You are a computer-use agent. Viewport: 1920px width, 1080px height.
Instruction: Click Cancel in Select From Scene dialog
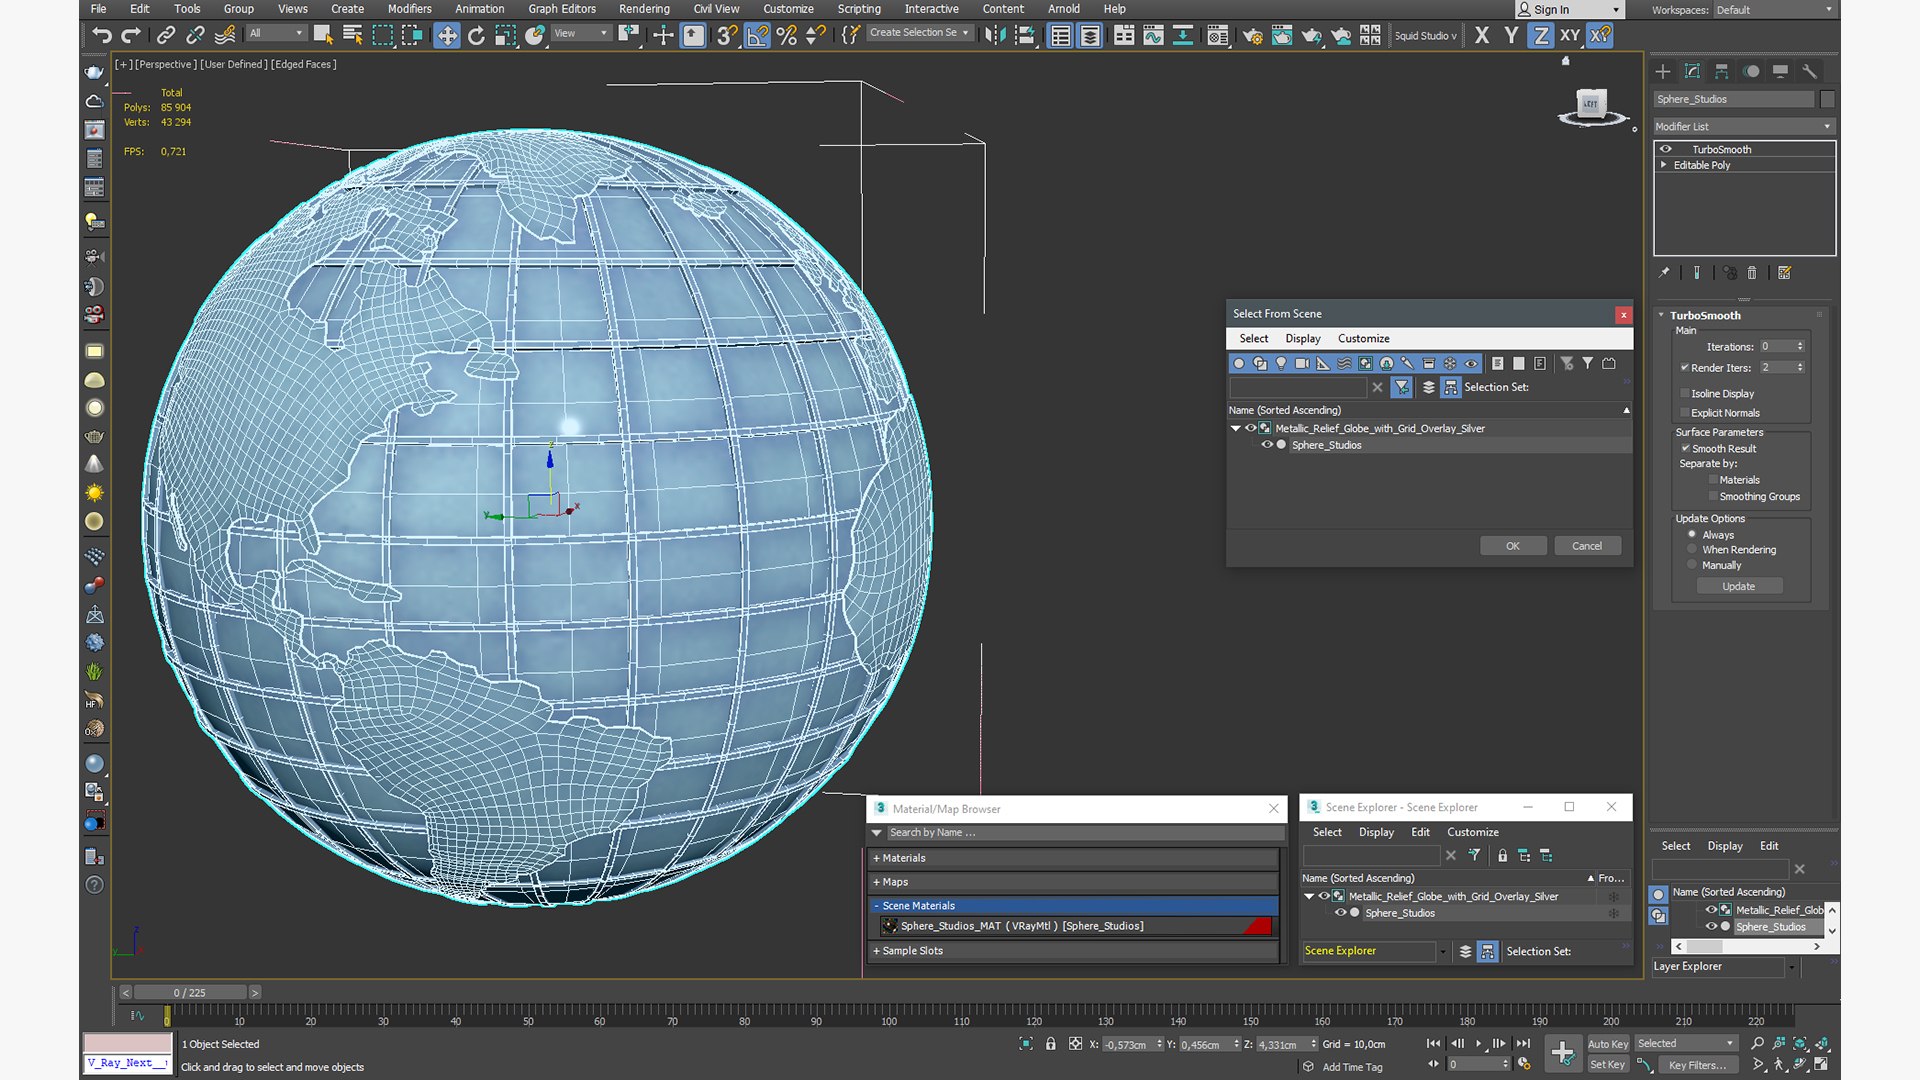tap(1587, 546)
